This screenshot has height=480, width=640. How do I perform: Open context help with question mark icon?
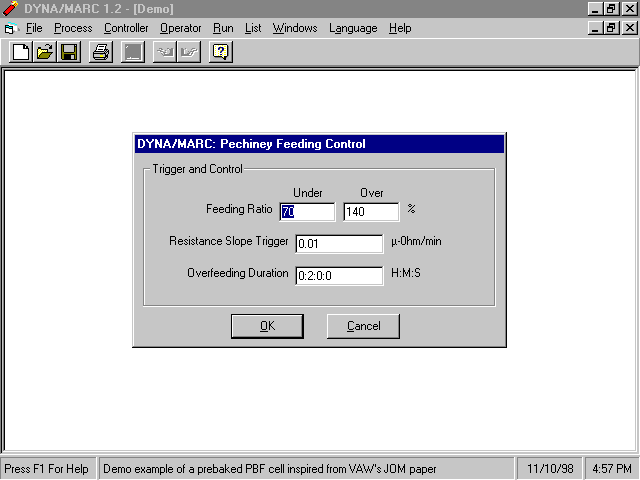[221, 52]
